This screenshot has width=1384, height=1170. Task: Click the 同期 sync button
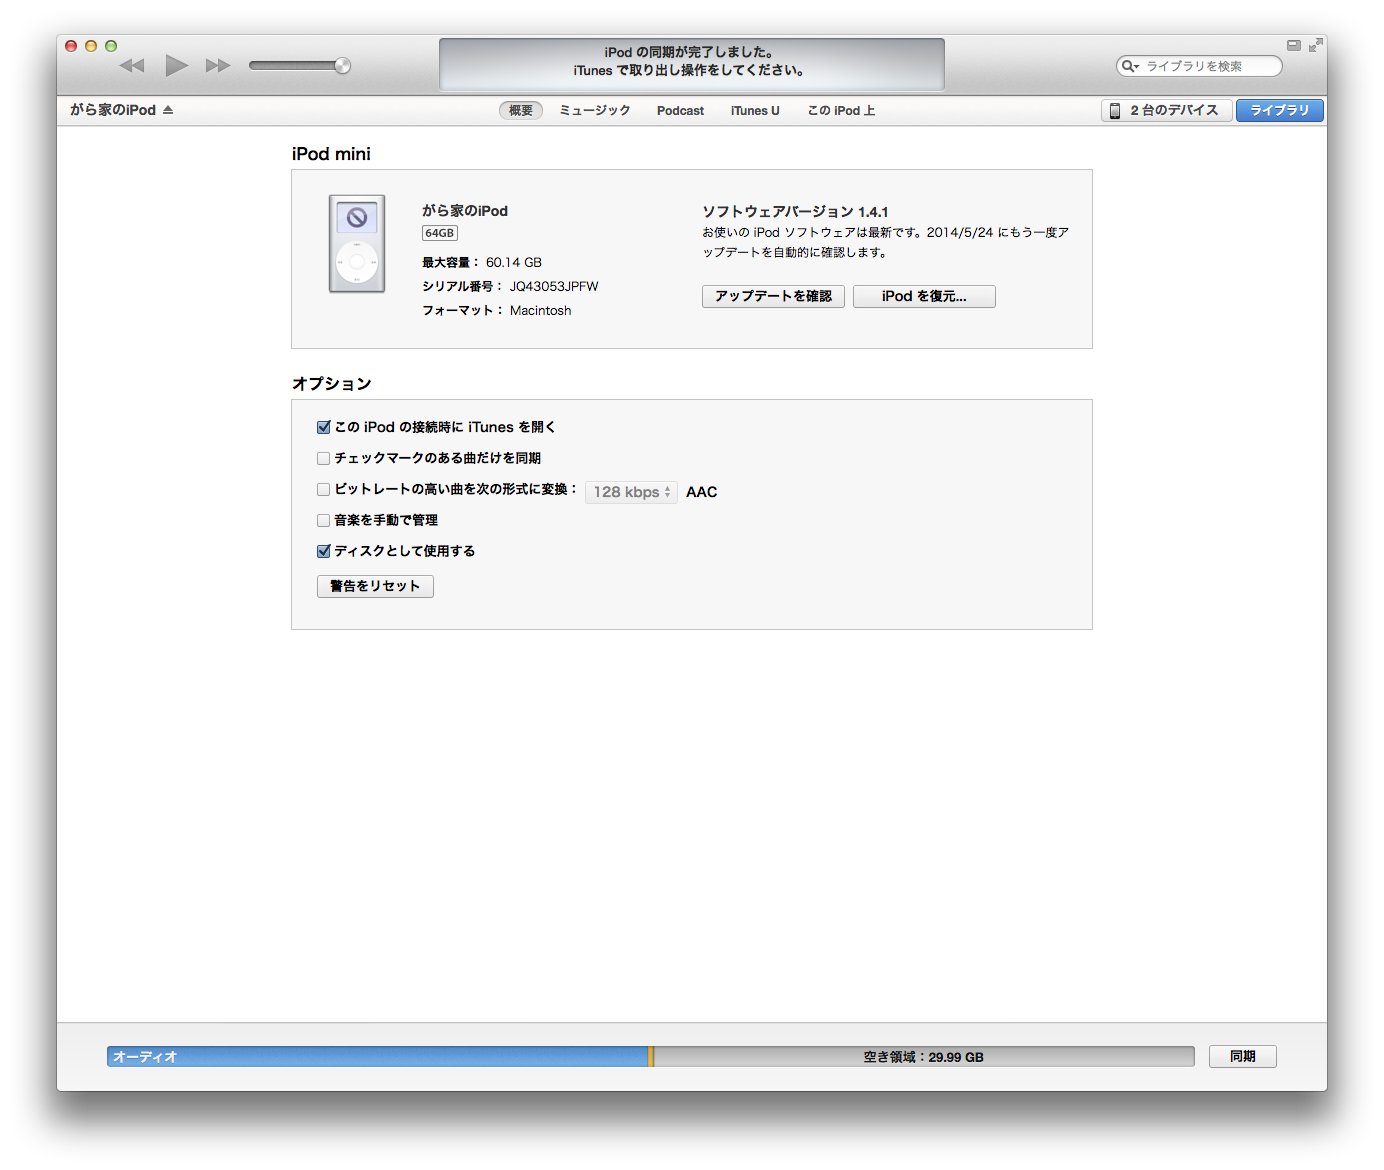tap(1243, 1056)
